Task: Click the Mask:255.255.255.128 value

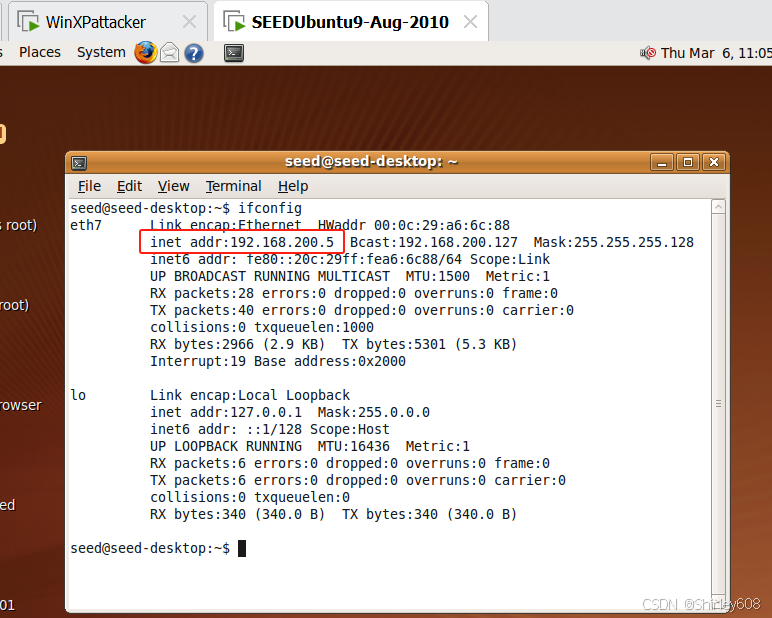Action: [613, 242]
